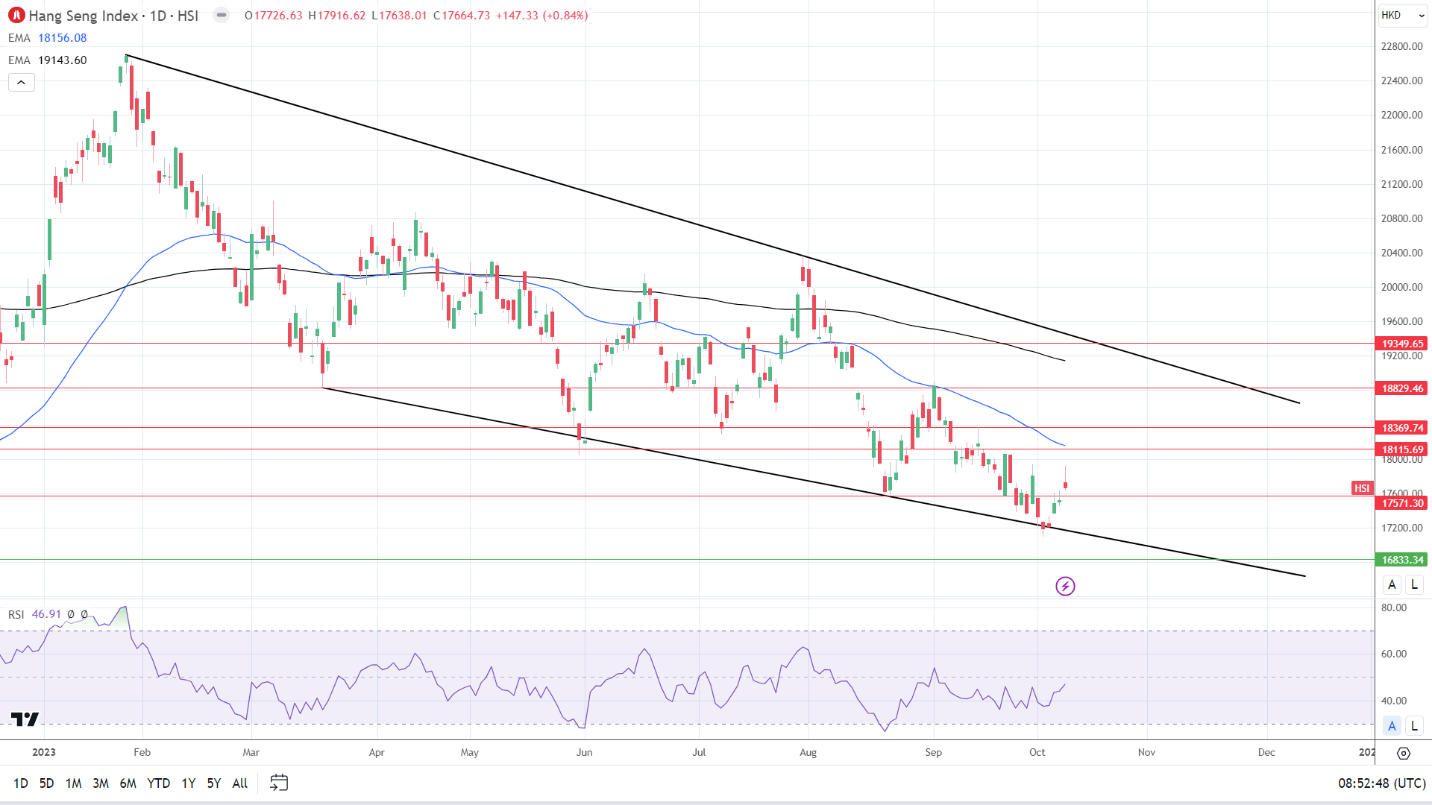Click the Dec label on the time axis
1432x805 pixels.
tap(1265, 752)
